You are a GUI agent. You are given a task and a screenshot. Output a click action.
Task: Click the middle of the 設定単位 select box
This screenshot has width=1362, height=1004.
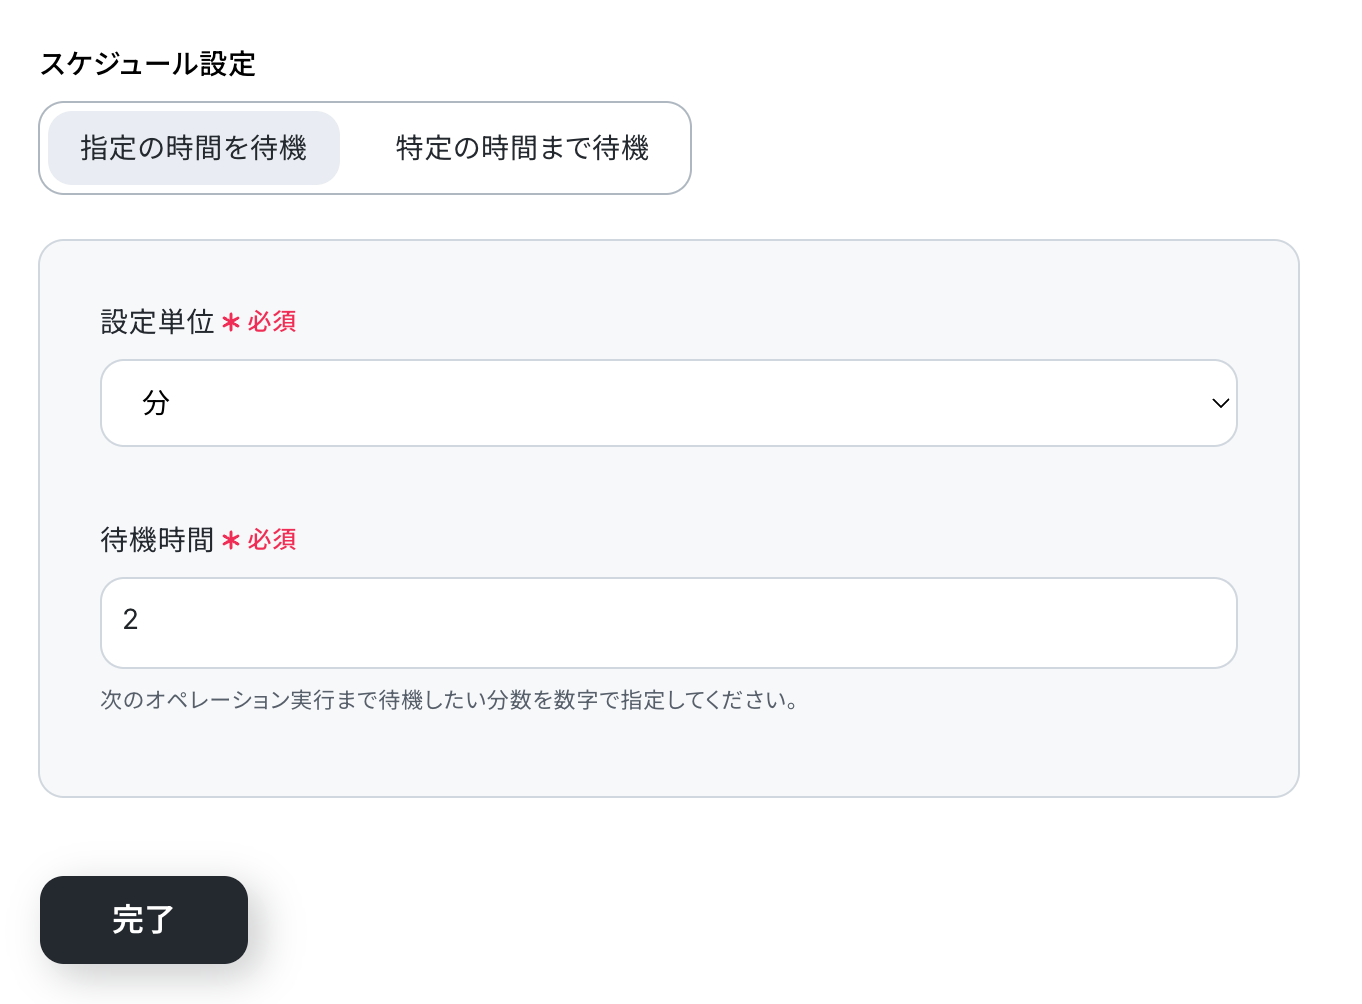668,403
